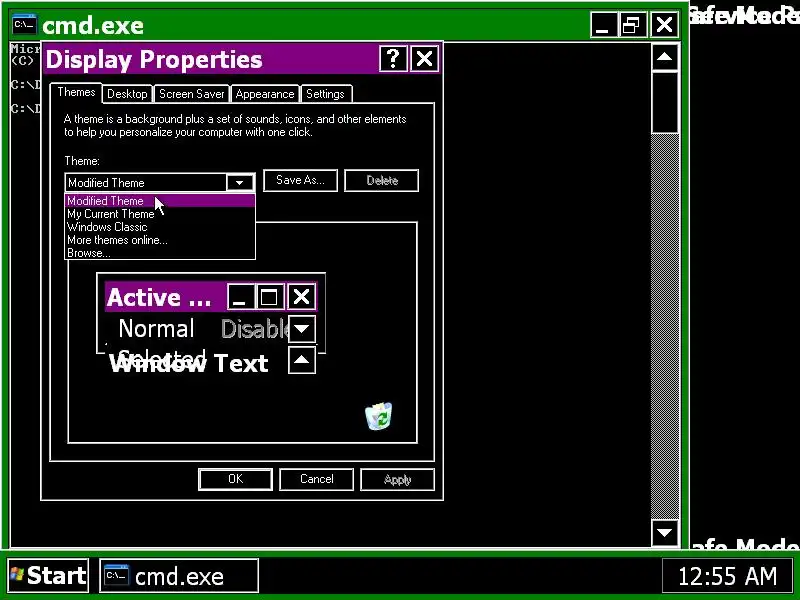Click preview window's close X button
The height and width of the screenshot is (600, 800).
[301, 297]
